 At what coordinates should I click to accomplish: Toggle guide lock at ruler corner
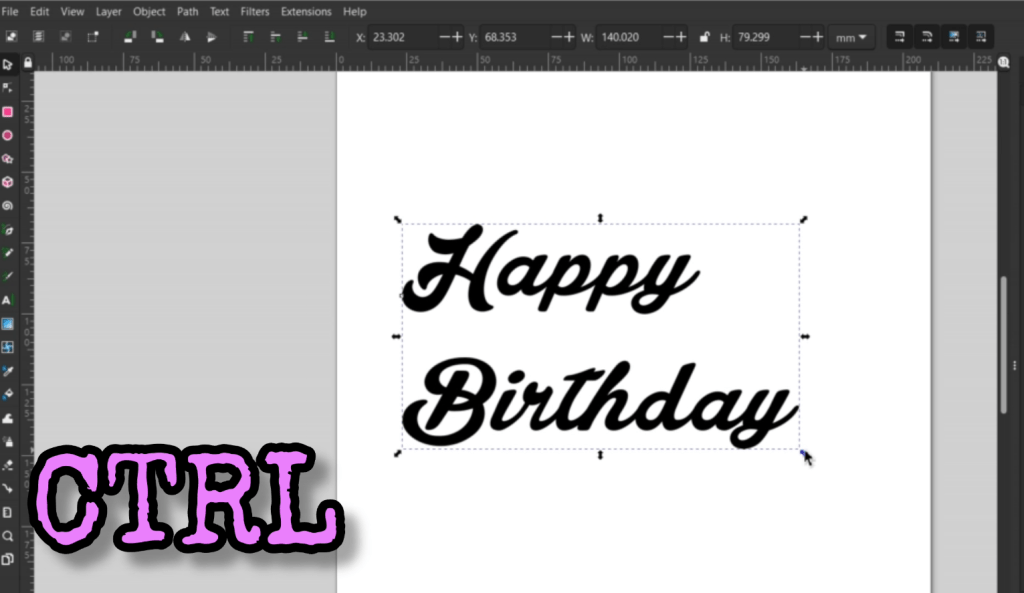(x=28, y=62)
